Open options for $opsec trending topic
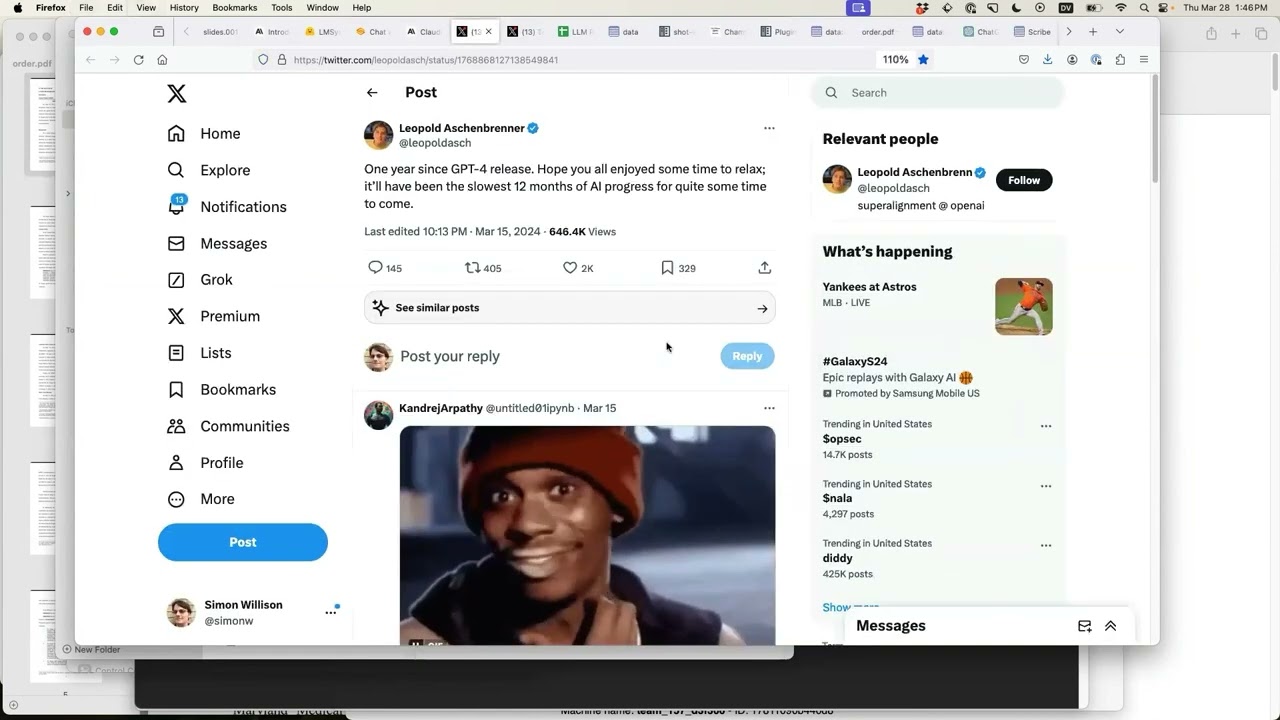 [x=1046, y=426]
